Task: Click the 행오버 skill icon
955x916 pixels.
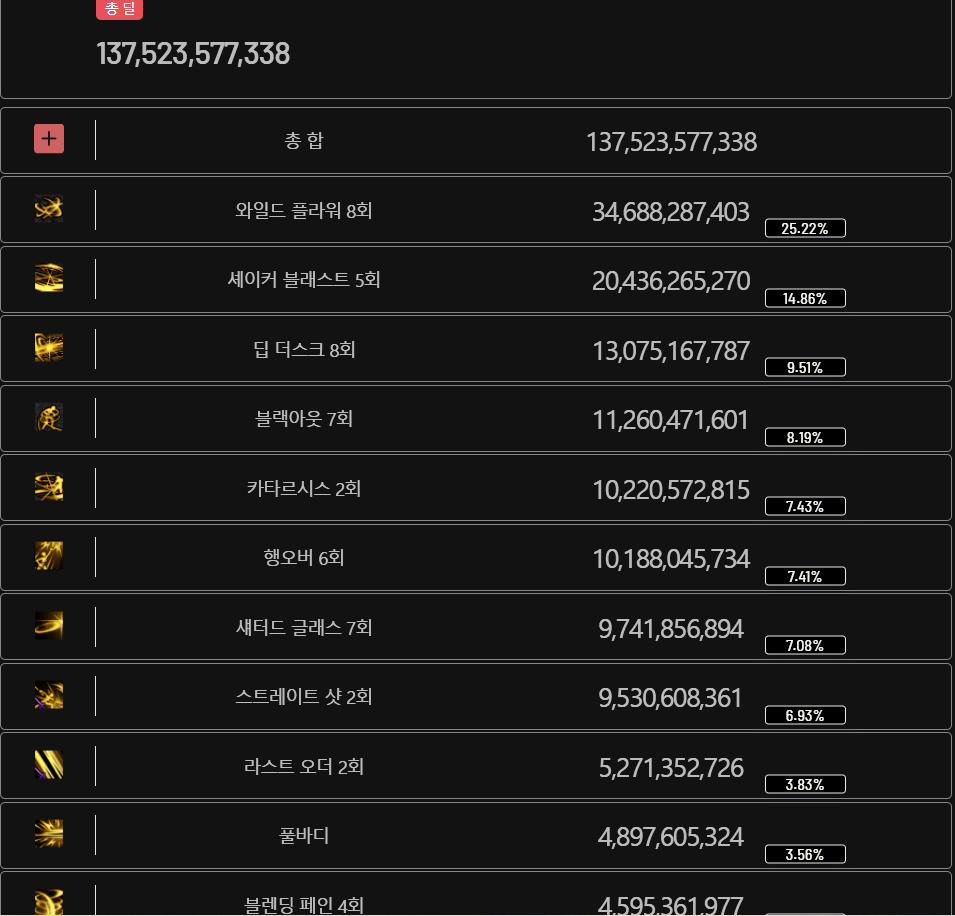Action: click(49, 556)
